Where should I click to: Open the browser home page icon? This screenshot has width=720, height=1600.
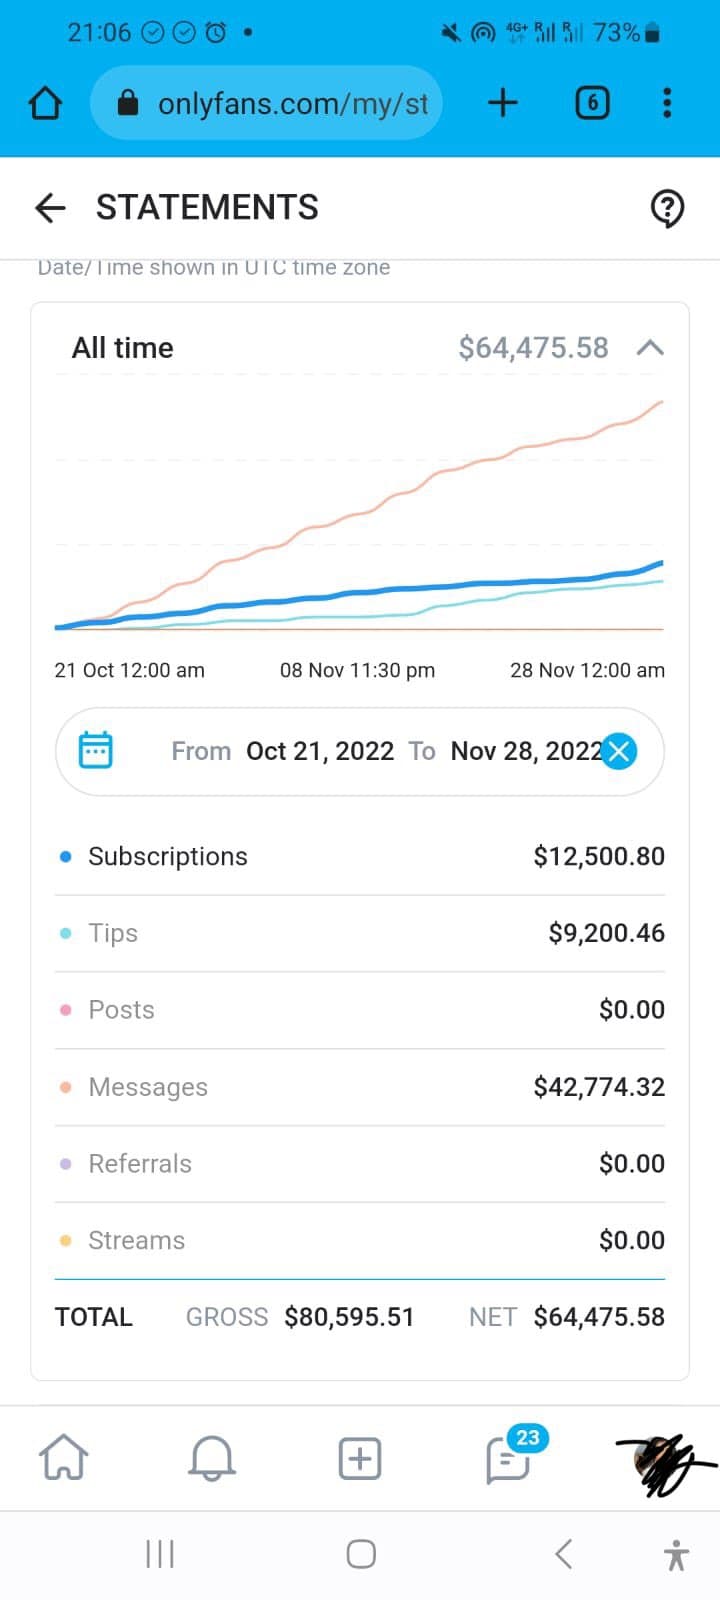tap(45, 103)
